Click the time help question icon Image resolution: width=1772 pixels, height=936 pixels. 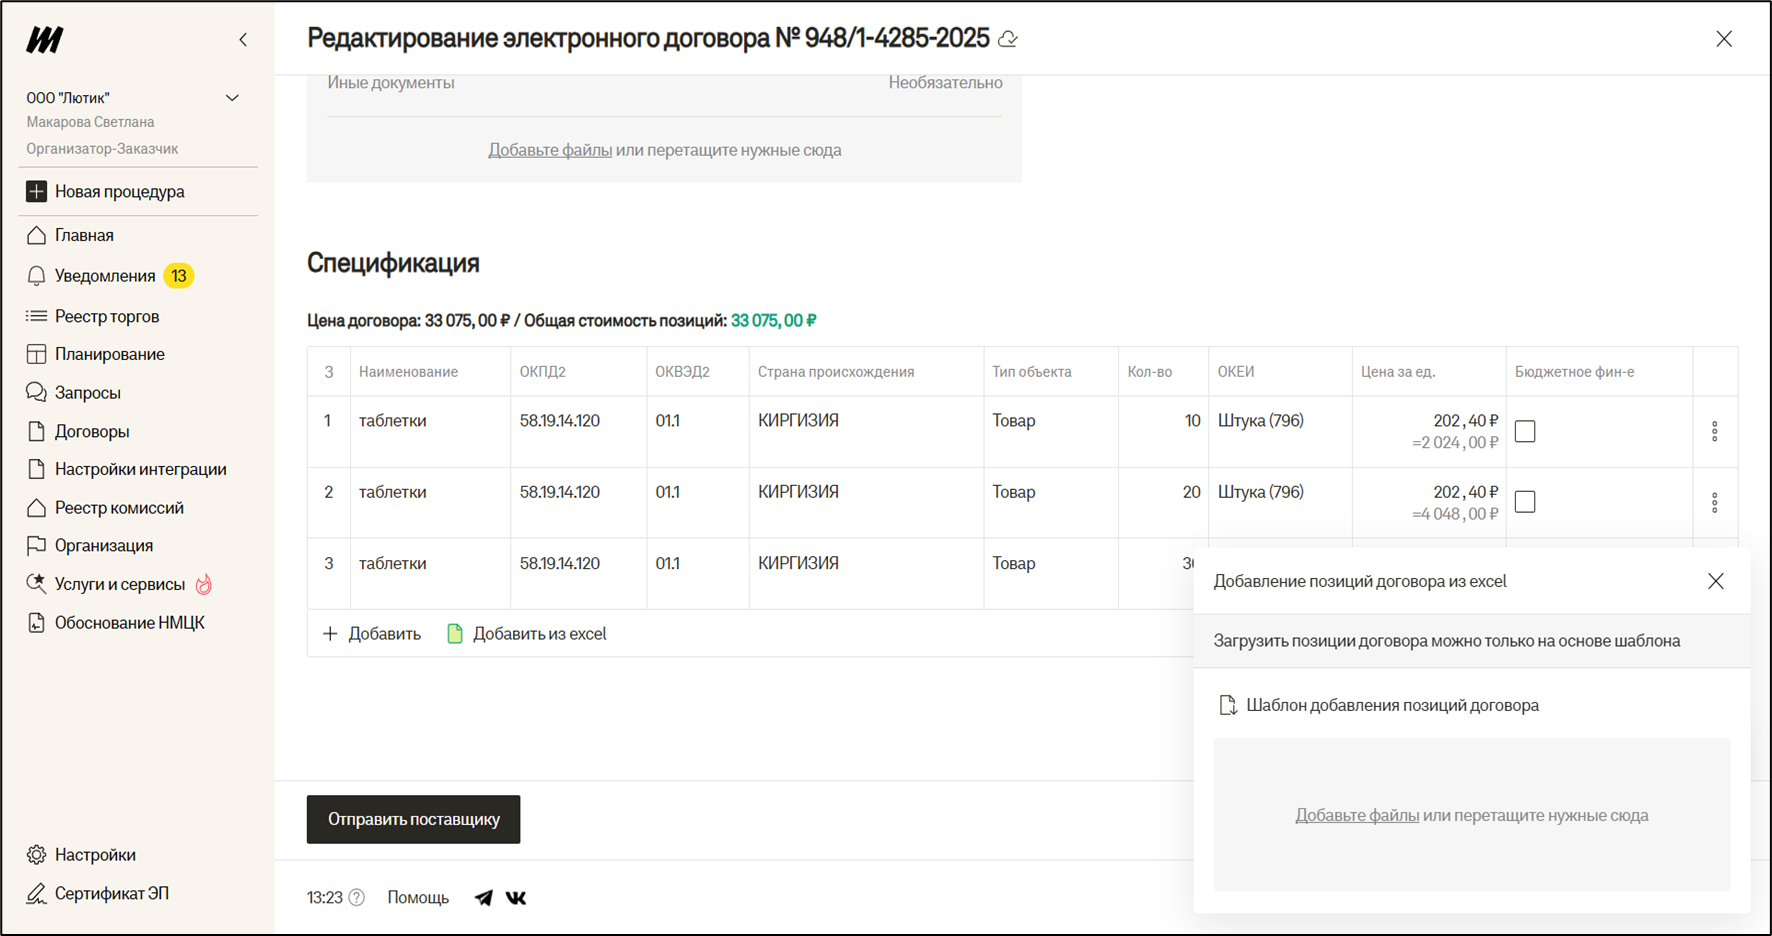(x=357, y=897)
